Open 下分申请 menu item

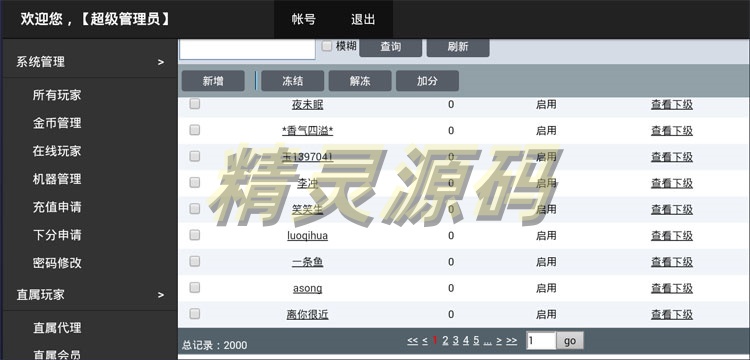click(x=57, y=235)
